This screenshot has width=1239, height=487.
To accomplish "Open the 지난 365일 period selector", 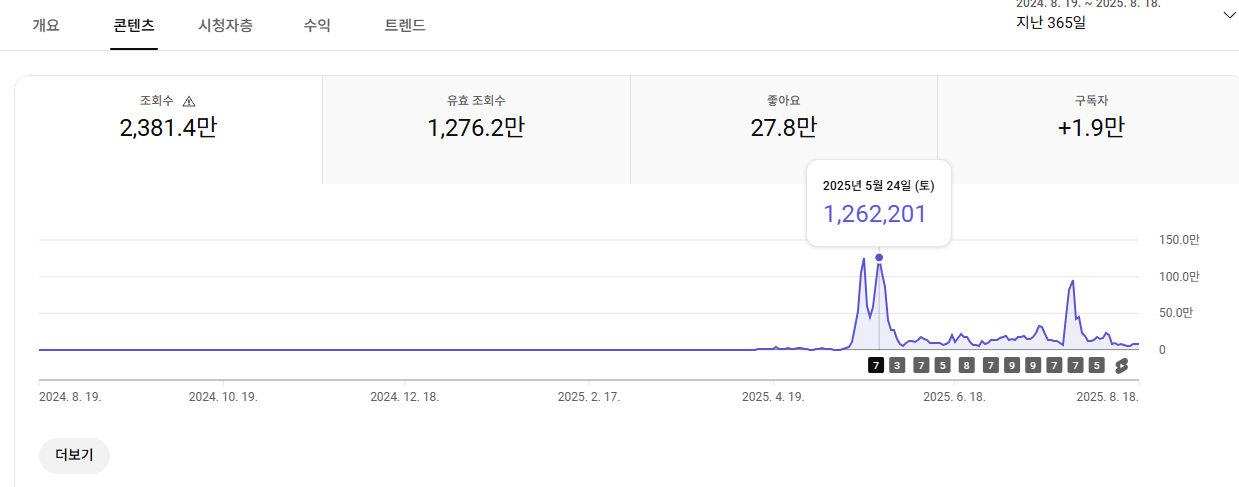I will (x=1050, y=22).
